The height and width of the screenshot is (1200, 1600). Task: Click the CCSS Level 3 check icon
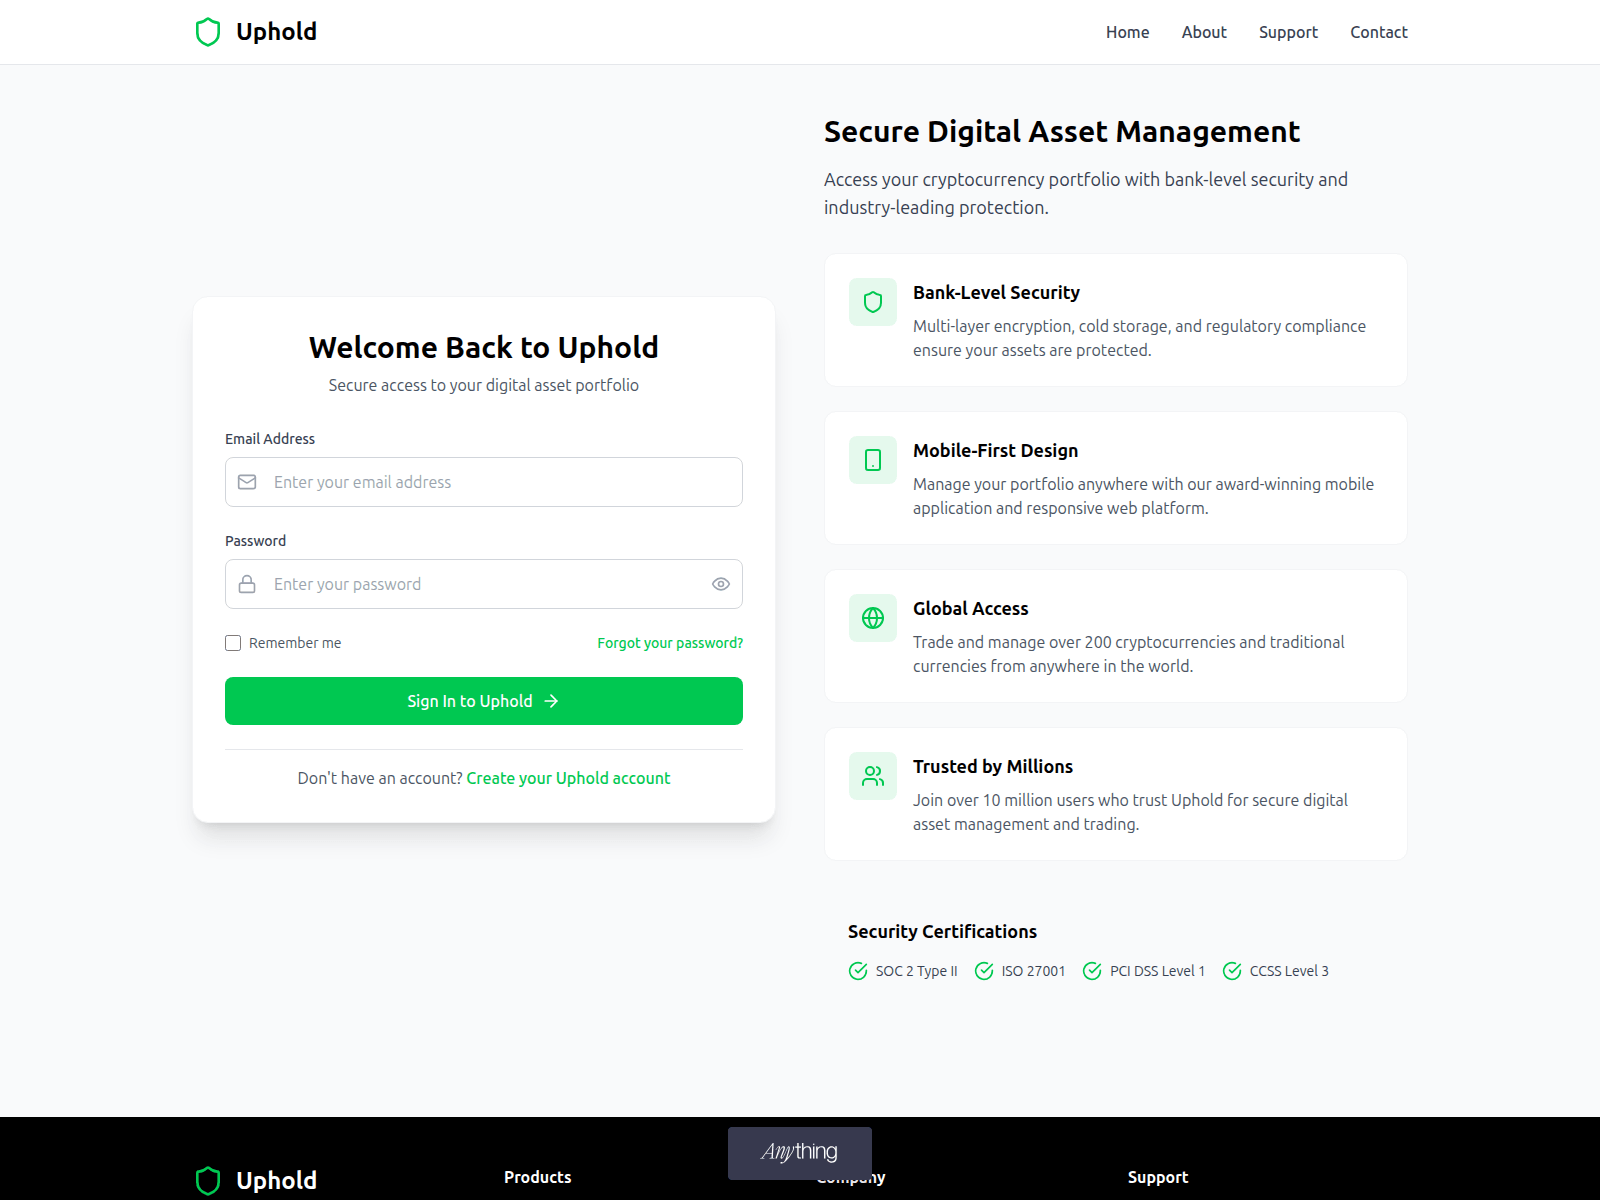coord(1232,971)
